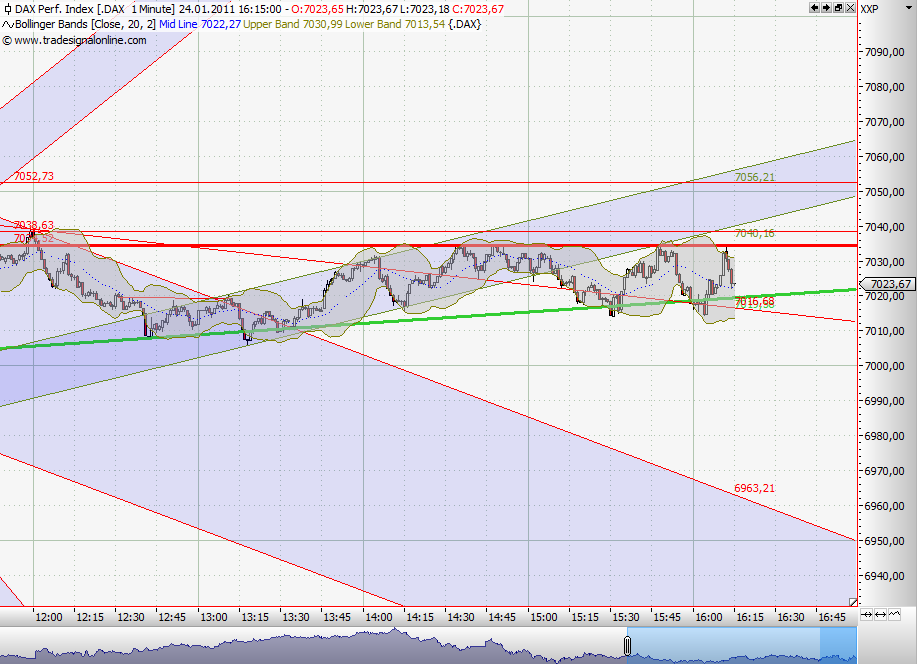917x664 pixels.
Task: Open the XXP symbol dropdown
Action: (909, 7)
